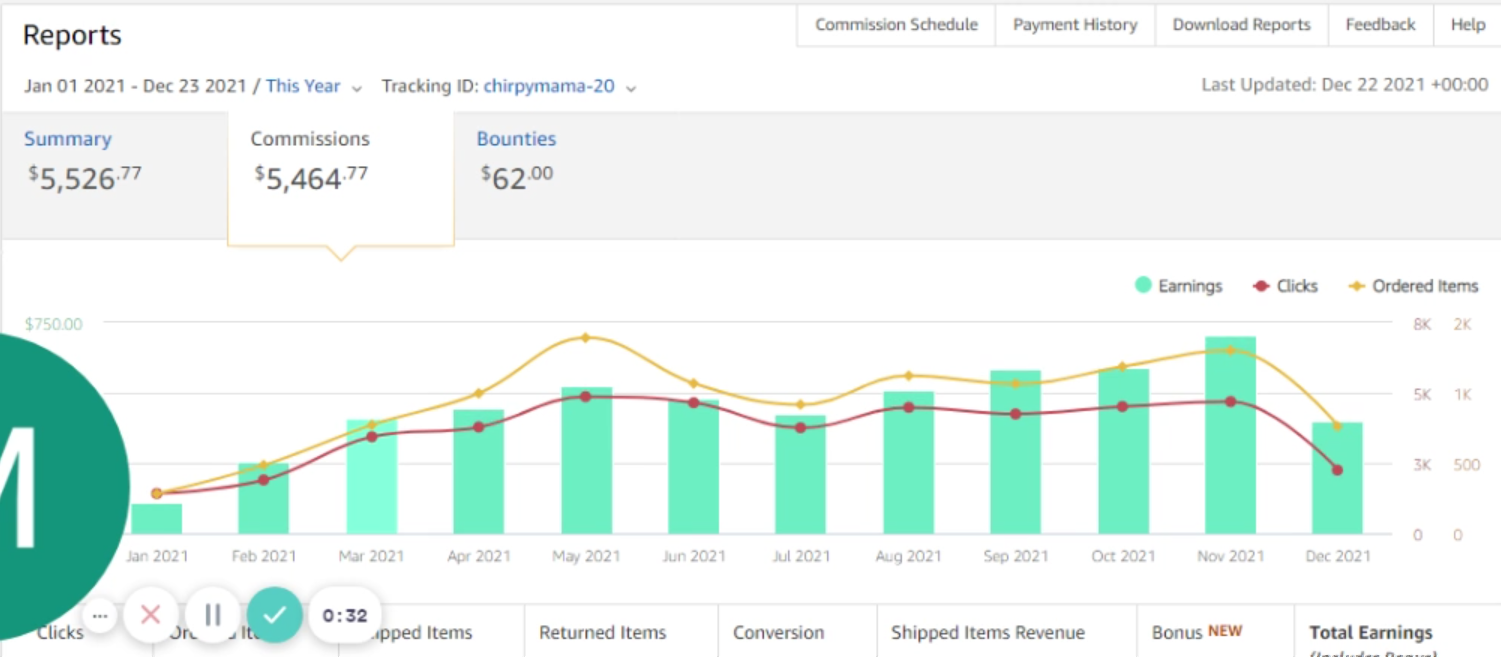Open Payment History
The height and width of the screenshot is (657, 1501).
point(1075,25)
